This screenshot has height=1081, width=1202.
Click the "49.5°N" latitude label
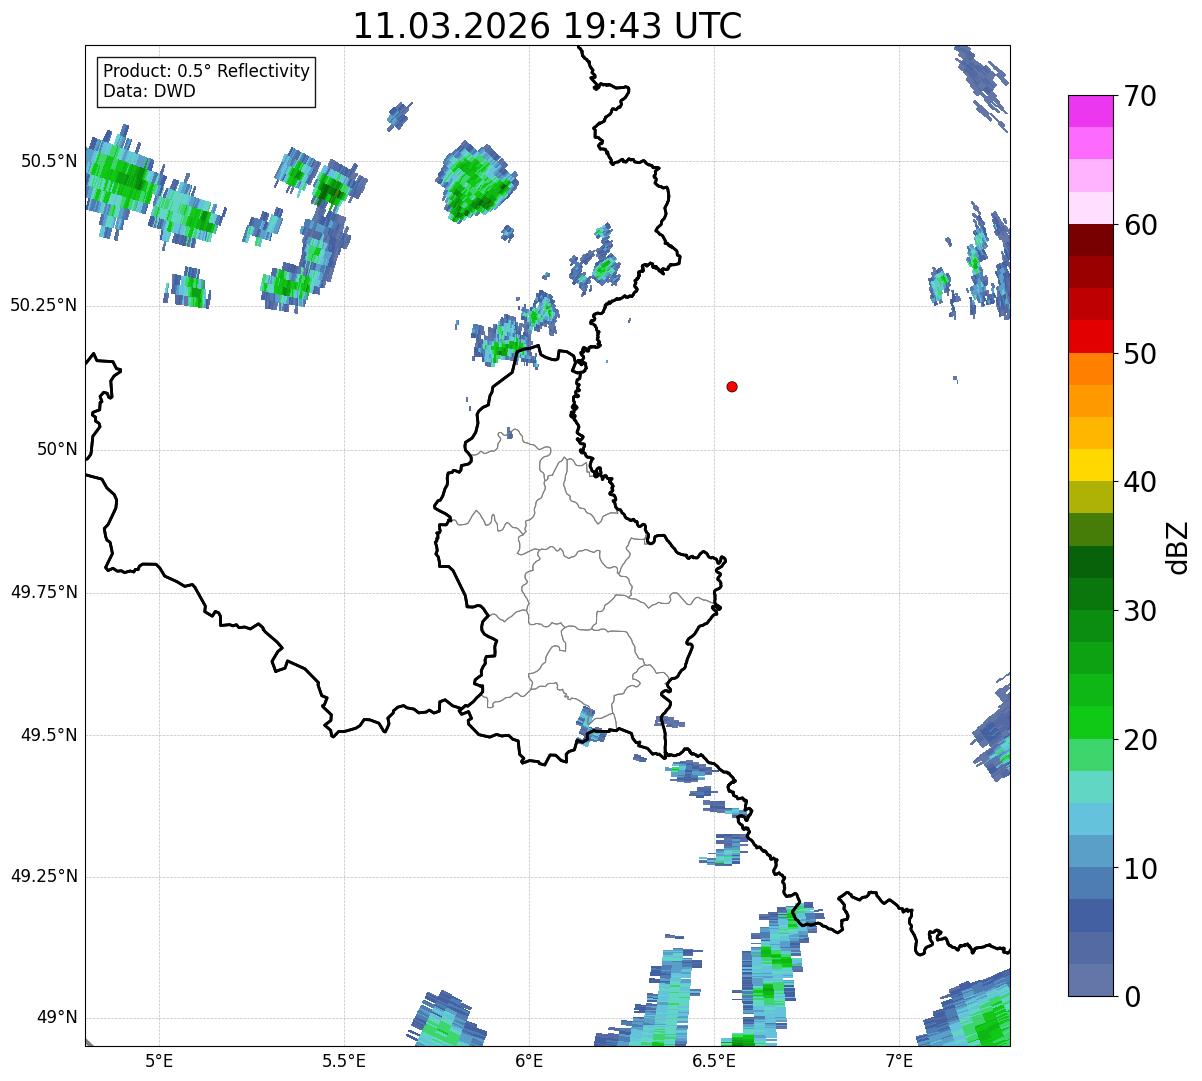[49, 735]
